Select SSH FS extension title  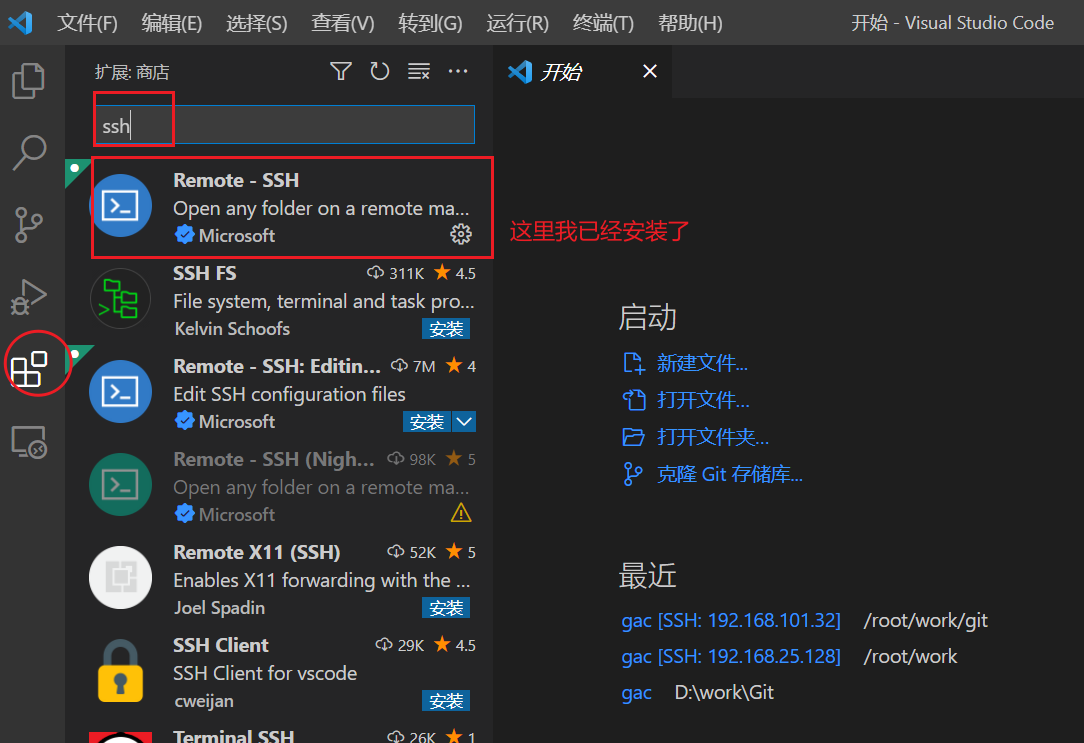(x=205, y=273)
